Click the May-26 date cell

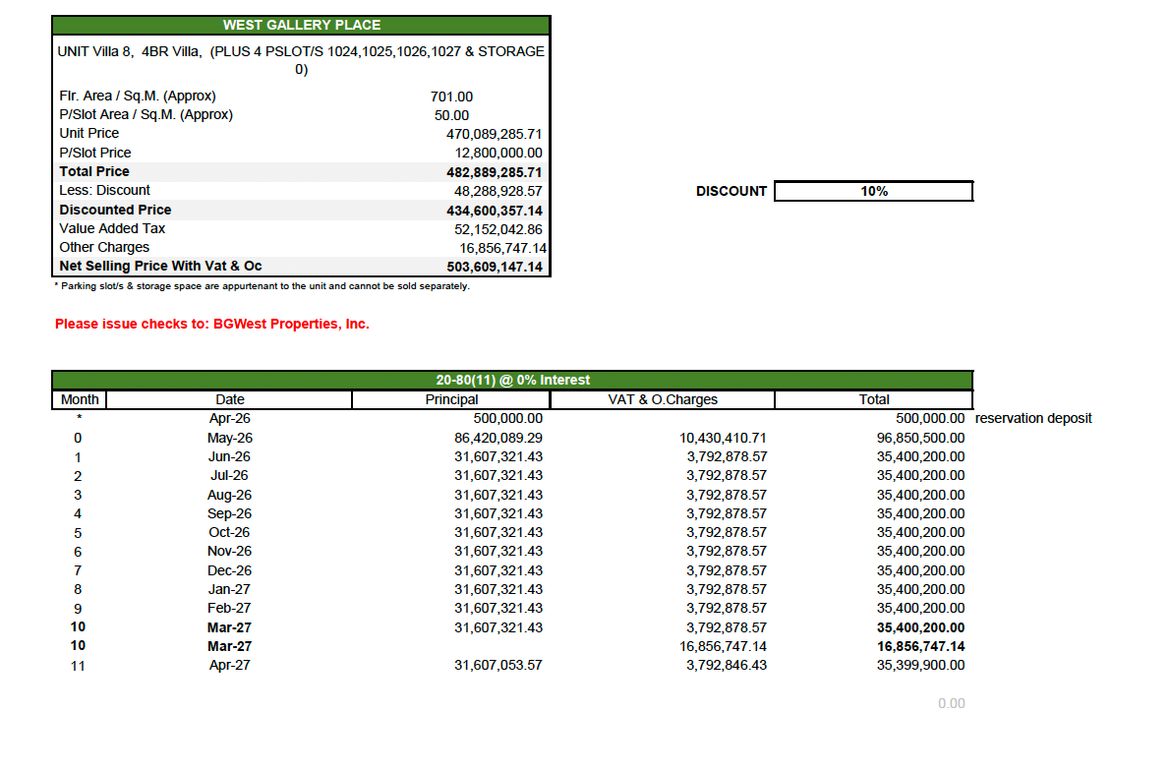230,438
